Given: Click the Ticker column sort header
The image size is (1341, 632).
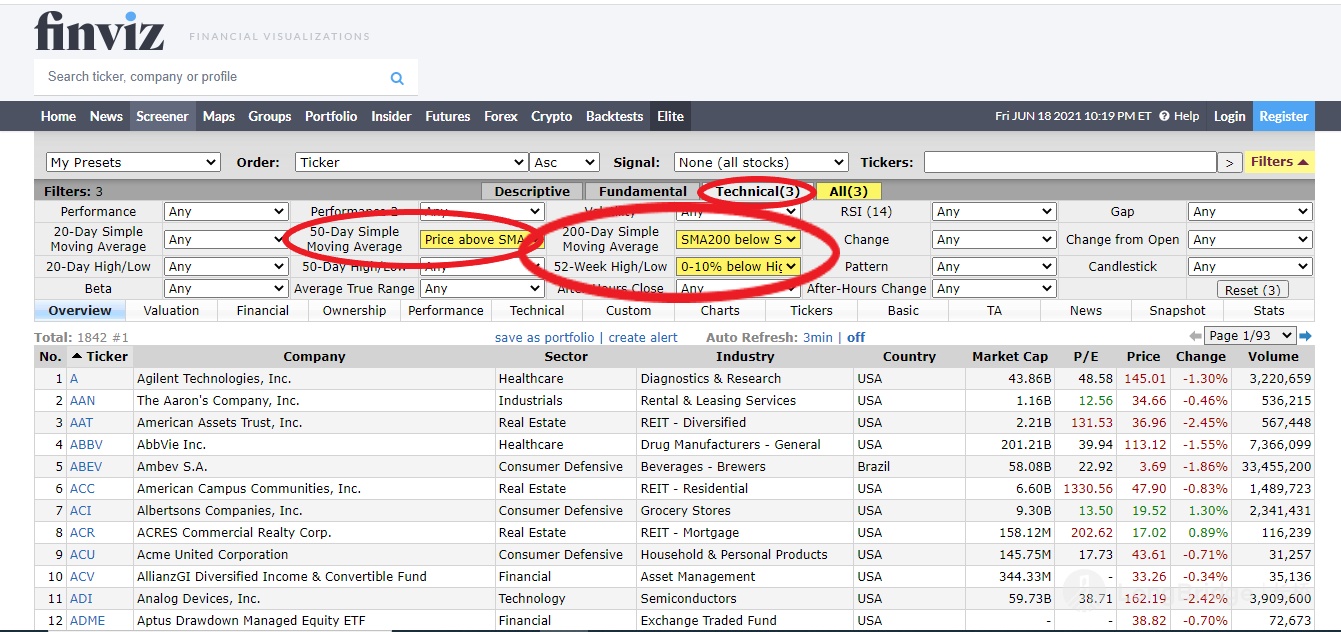Looking at the screenshot, I should (x=100, y=356).
